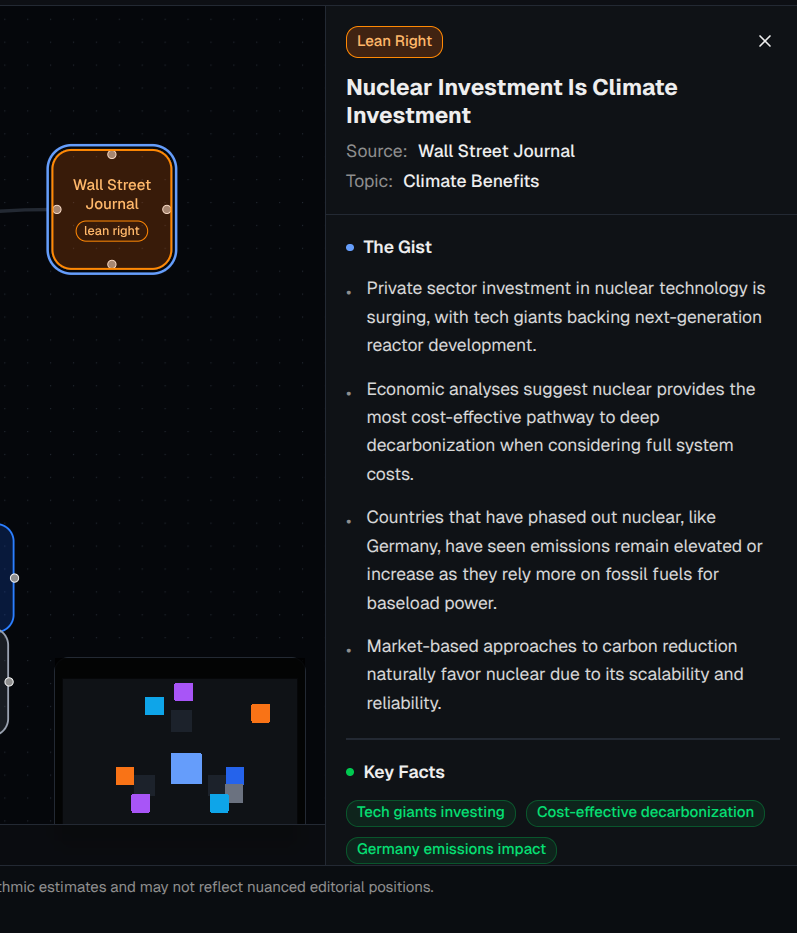Click the bullet about market-based approaches
Screen dimensions: 797x933
[555, 675]
